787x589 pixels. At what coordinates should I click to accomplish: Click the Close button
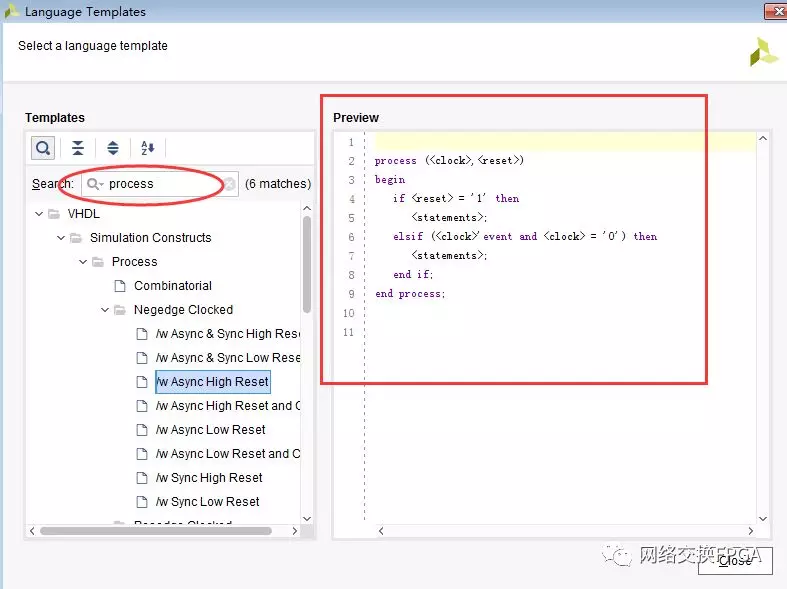point(735,561)
